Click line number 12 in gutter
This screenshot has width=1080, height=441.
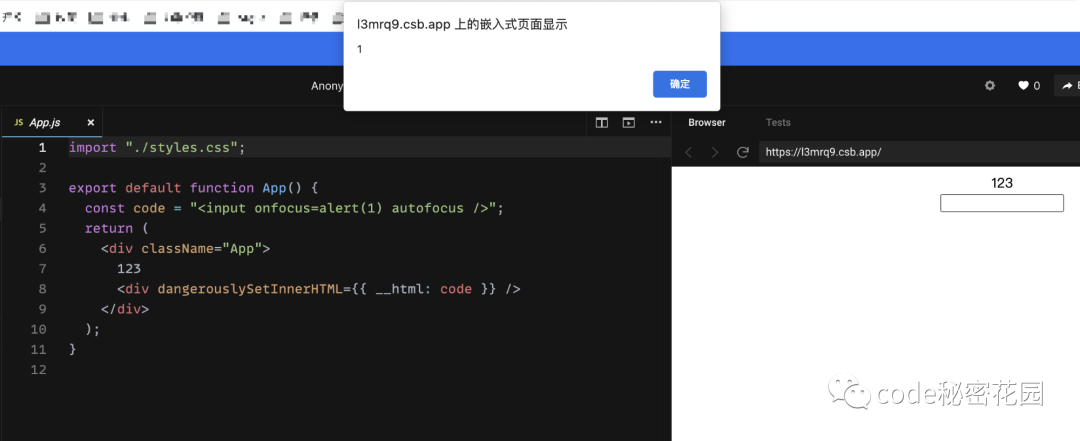[39, 370]
